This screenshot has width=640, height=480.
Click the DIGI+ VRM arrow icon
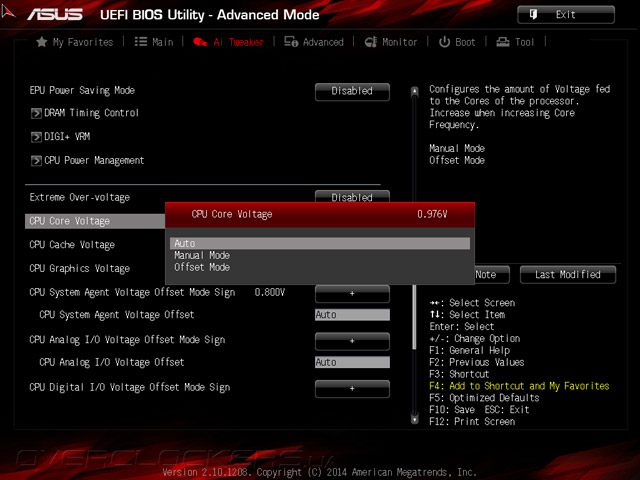[36, 137]
